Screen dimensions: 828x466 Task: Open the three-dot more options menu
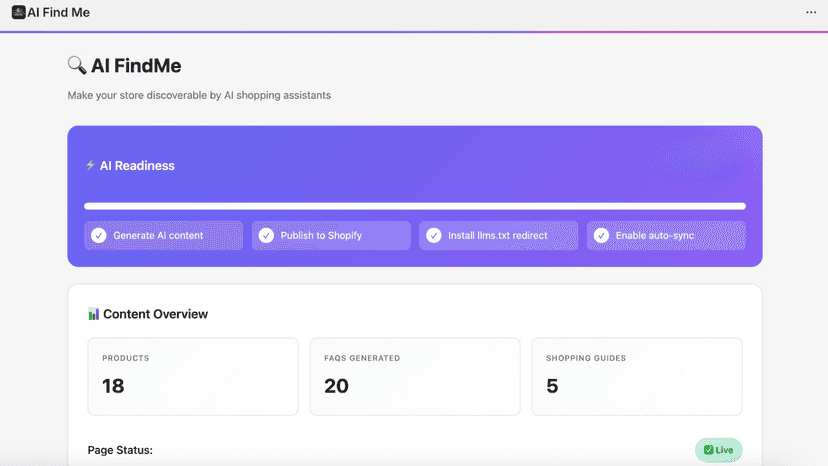pyautogui.click(x=811, y=12)
